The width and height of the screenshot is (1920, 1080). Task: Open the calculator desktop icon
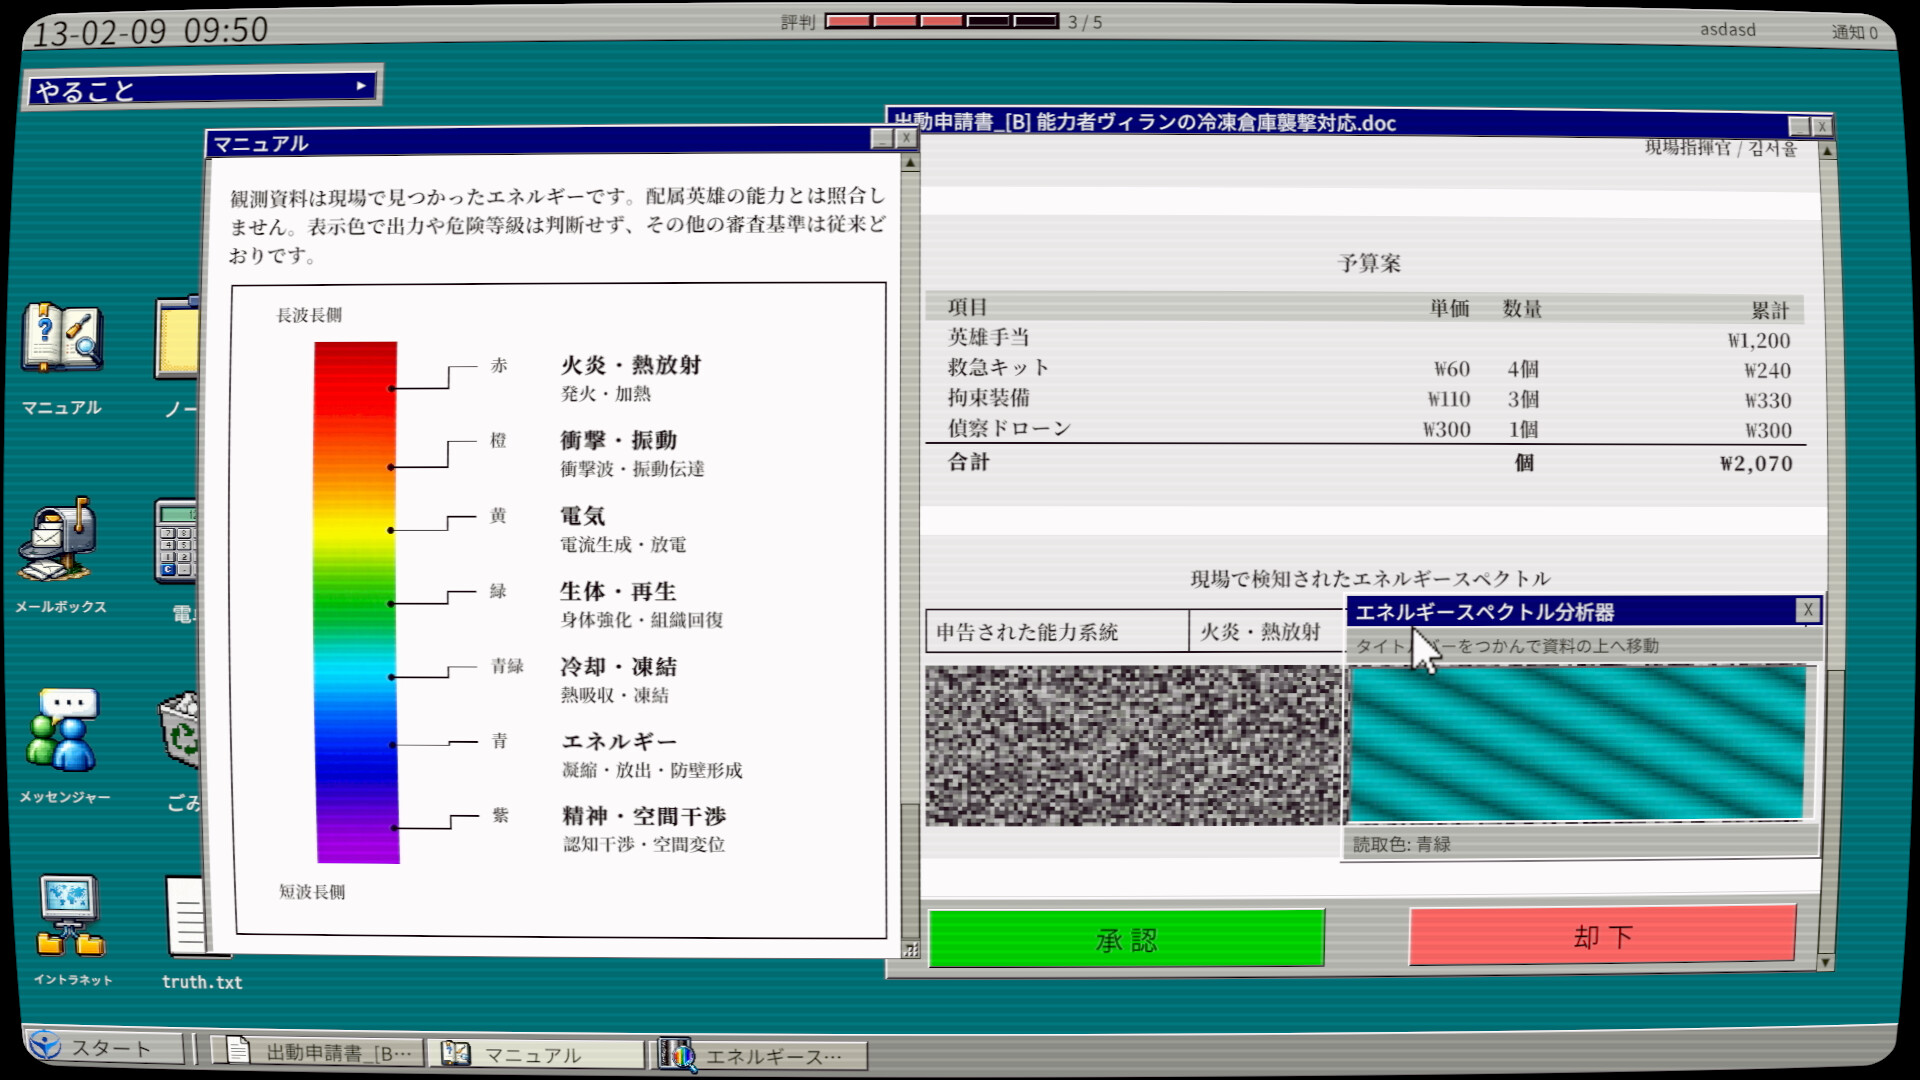[177, 540]
